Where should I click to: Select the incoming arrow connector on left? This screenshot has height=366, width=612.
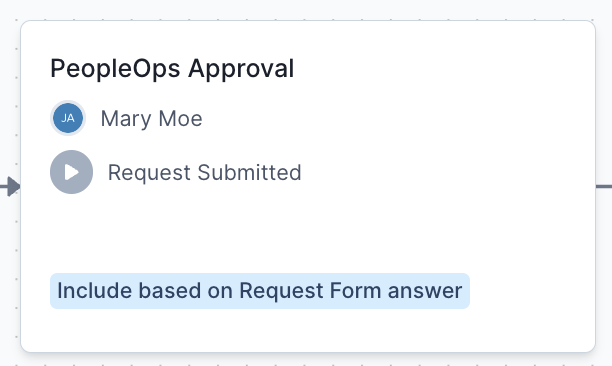pos(10,187)
